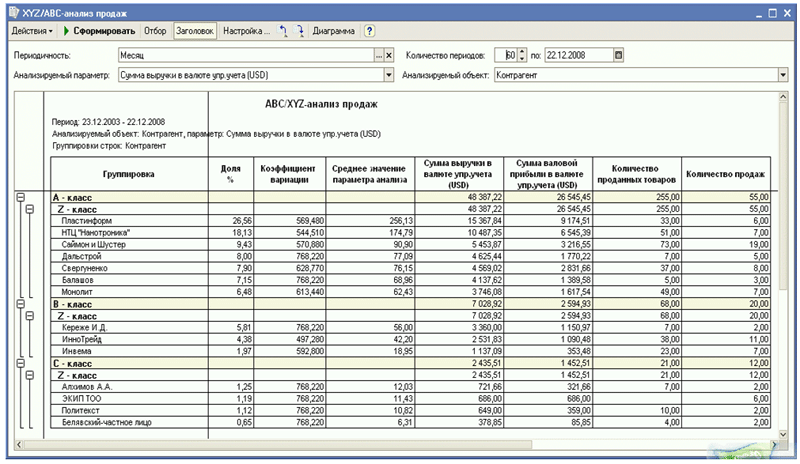Click the Контрагент object combo box
Screen dimensions: 800x464
pyautogui.click(x=636, y=75)
